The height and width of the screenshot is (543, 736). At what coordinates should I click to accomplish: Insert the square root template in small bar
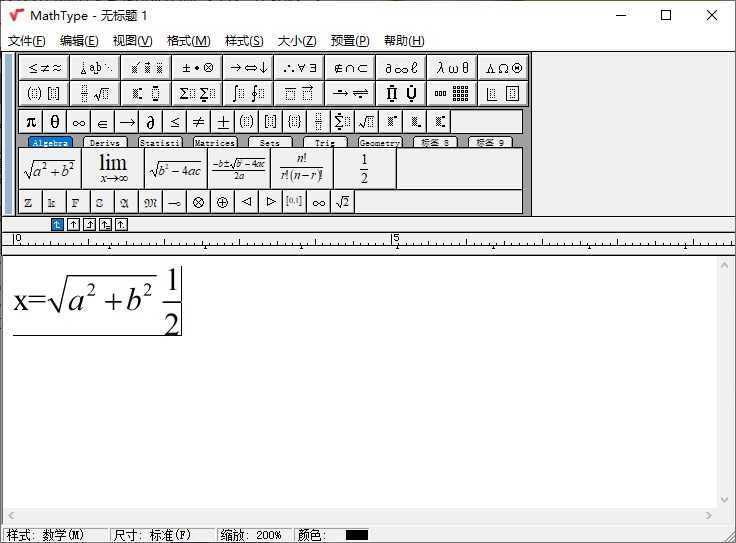[366, 122]
